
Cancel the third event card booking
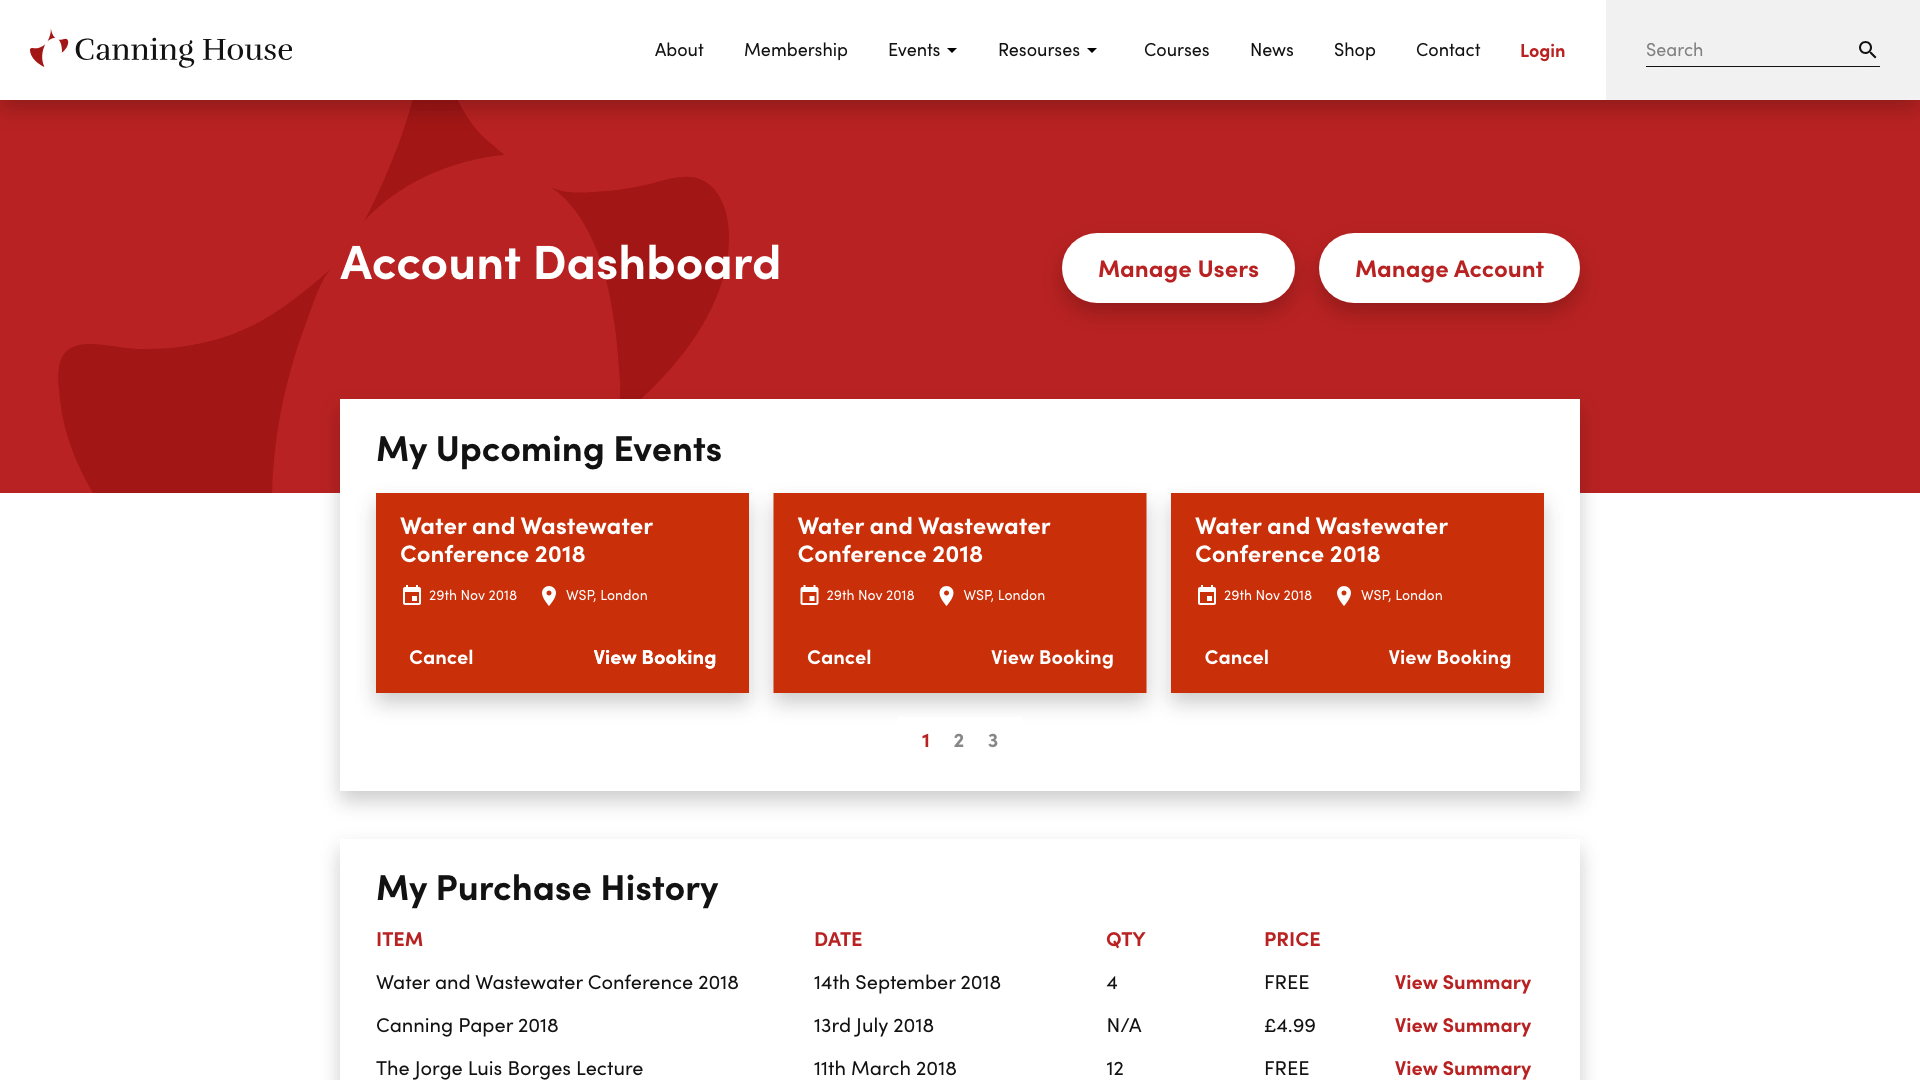(x=1236, y=657)
